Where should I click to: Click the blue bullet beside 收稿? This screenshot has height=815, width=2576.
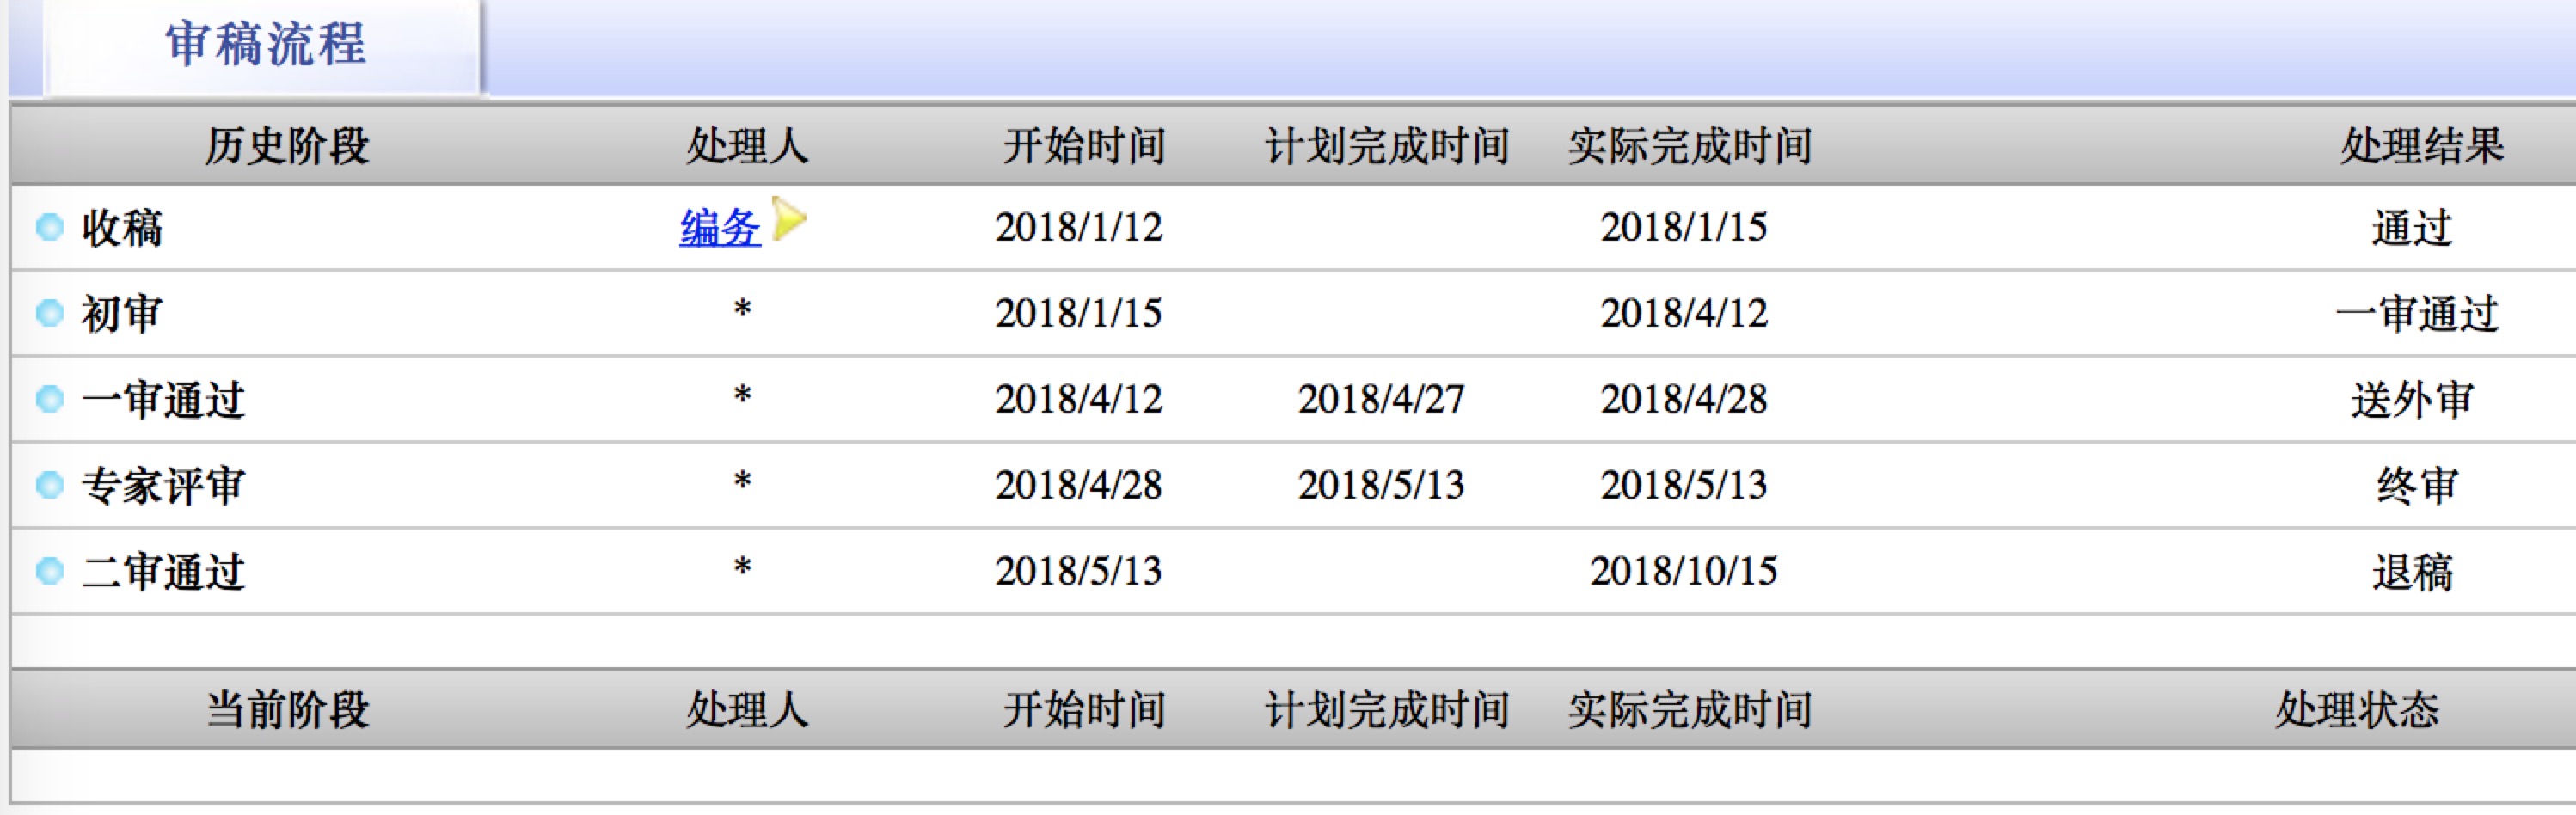(x=49, y=228)
